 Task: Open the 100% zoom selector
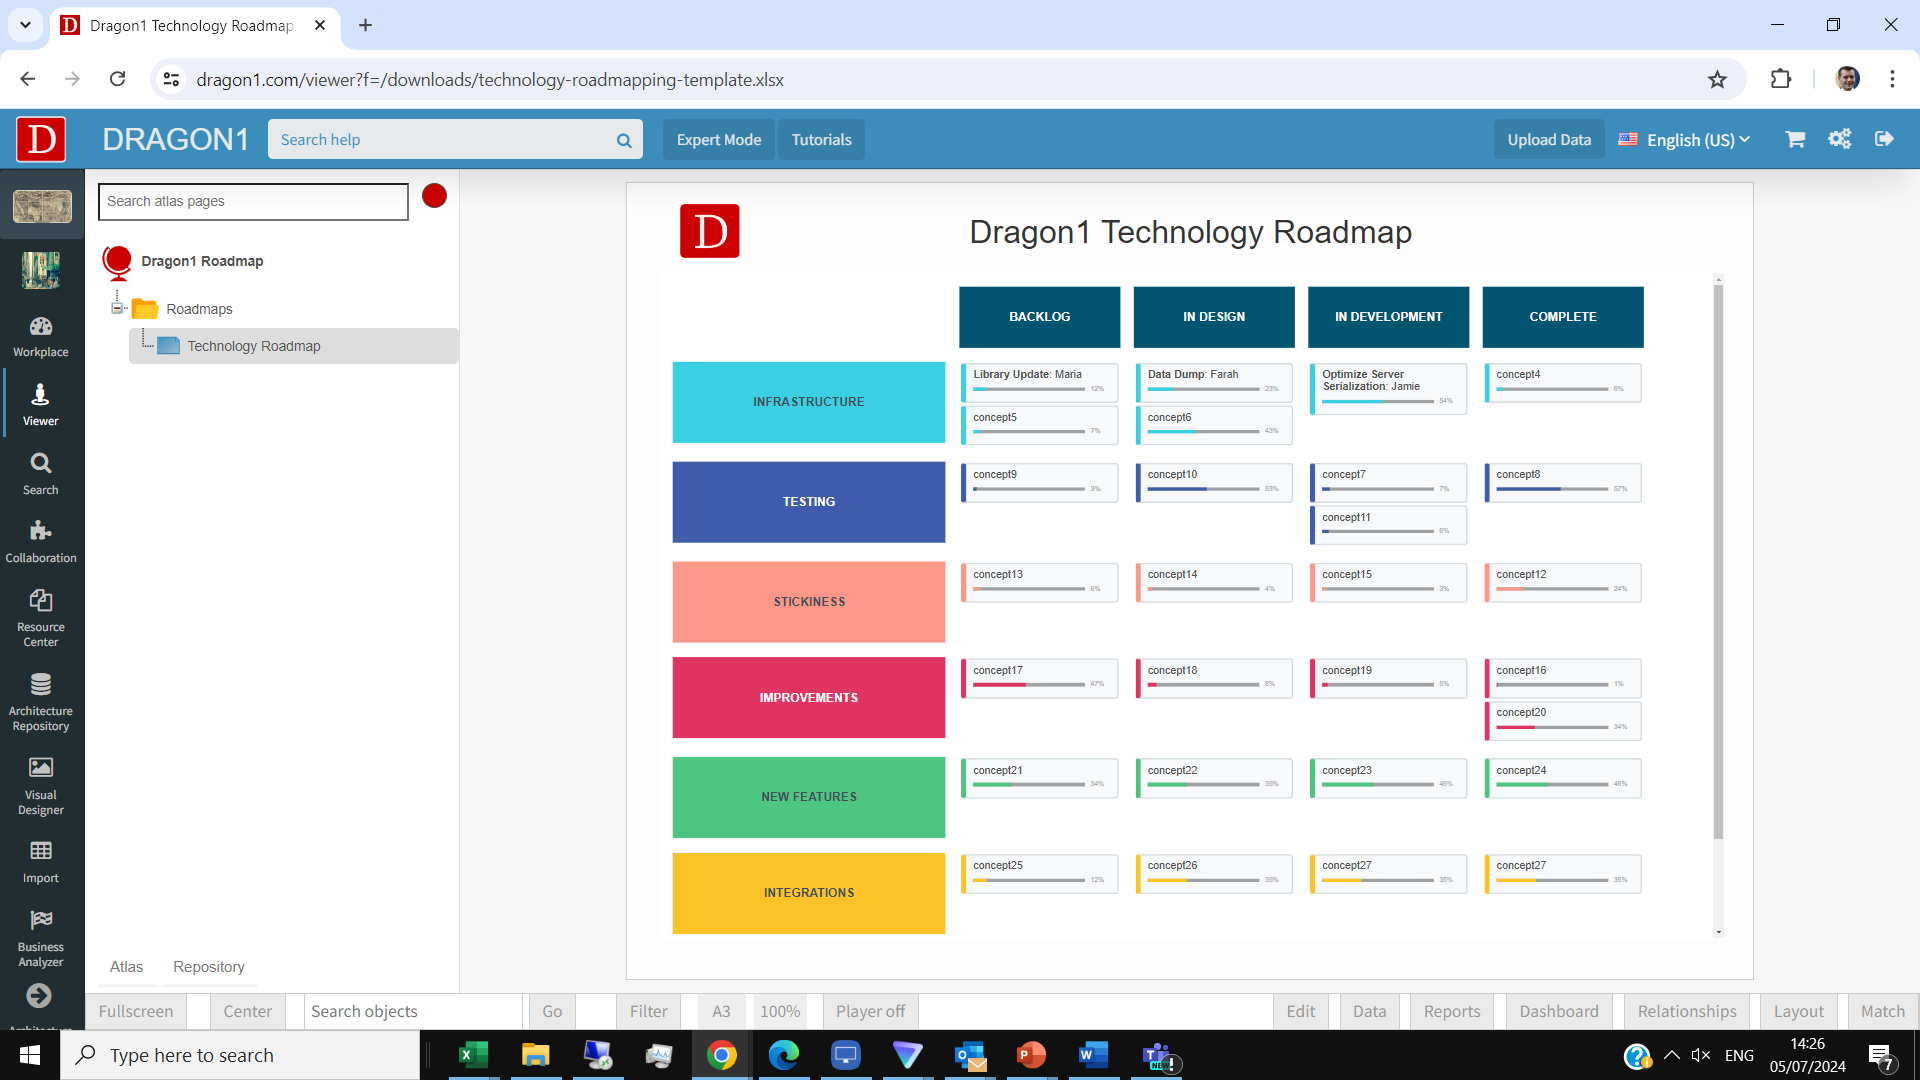click(x=780, y=1011)
